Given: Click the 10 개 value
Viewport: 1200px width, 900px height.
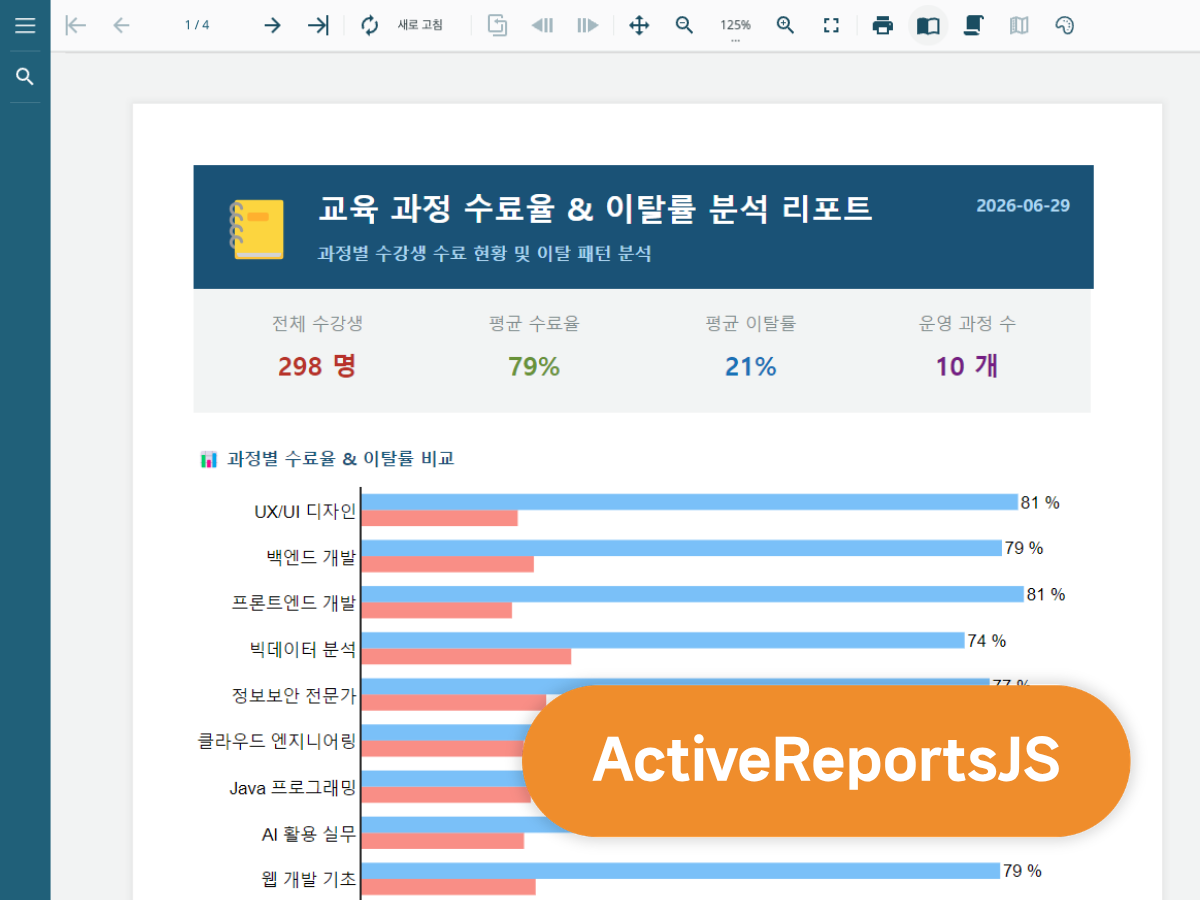Looking at the screenshot, I should click(967, 366).
